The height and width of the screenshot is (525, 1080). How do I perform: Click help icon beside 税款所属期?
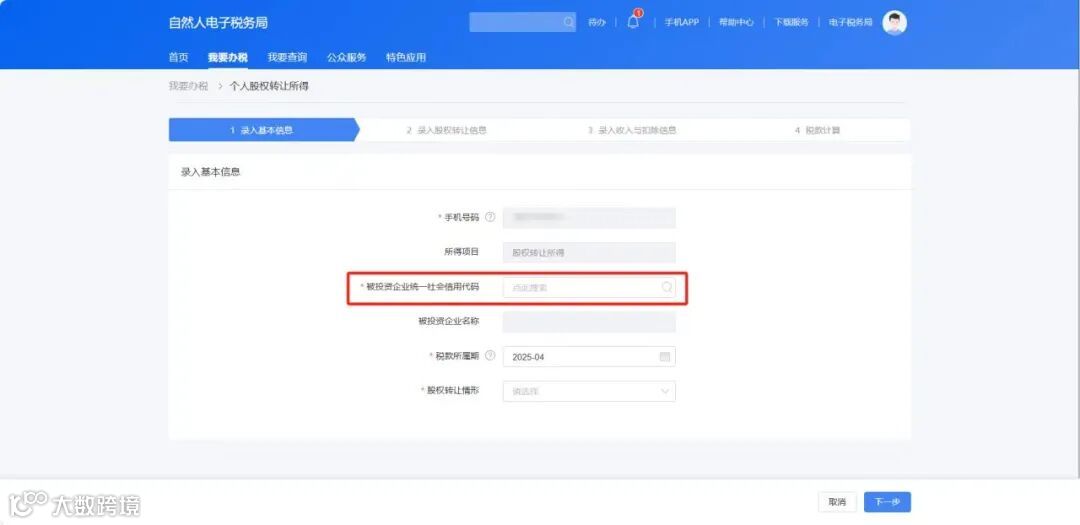490,356
